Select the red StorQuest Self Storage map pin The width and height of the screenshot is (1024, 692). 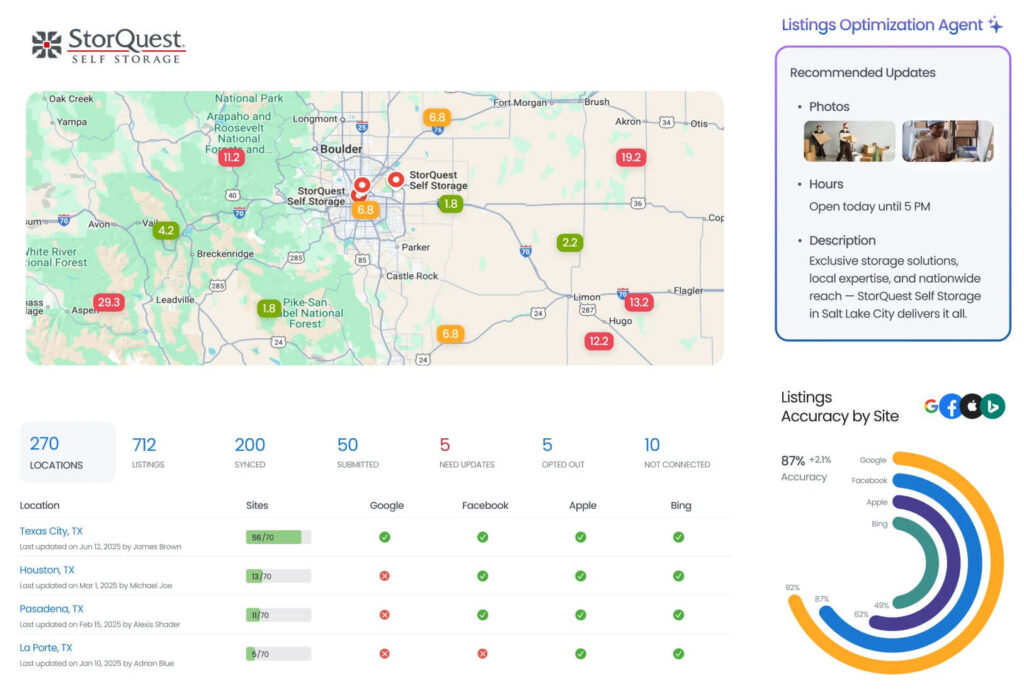395,180
